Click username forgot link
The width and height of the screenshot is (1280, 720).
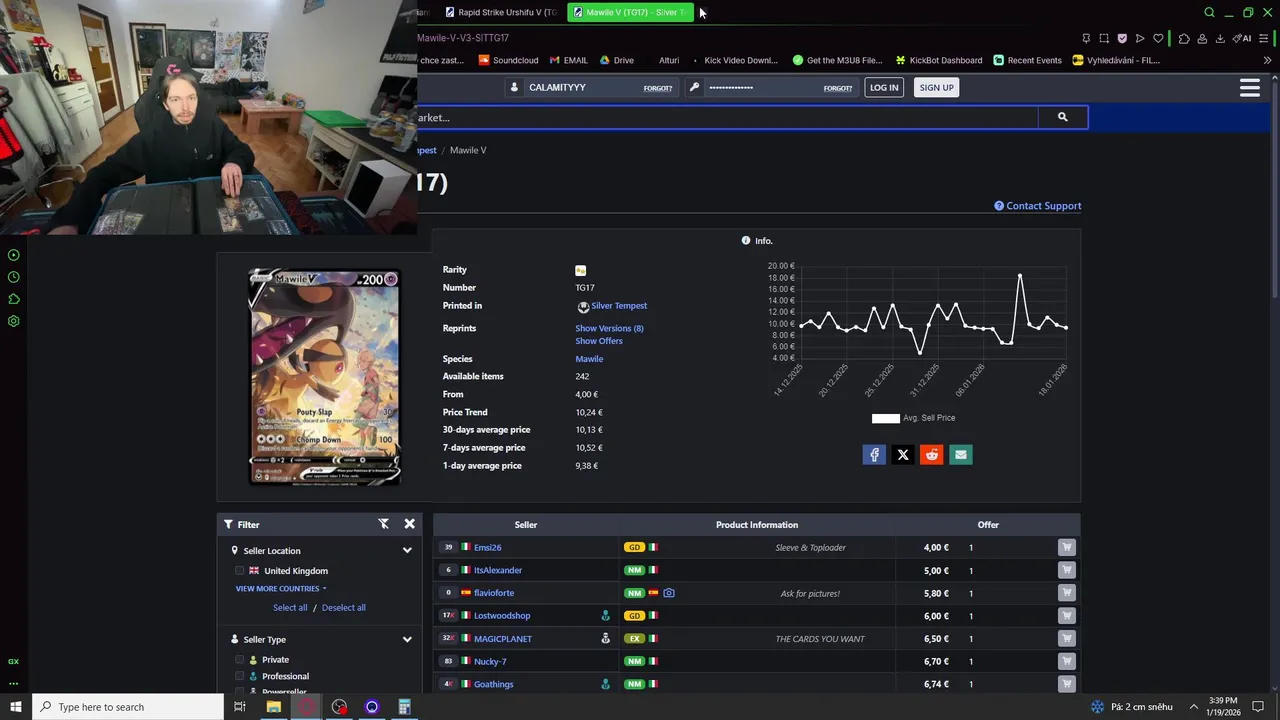coord(658,88)
